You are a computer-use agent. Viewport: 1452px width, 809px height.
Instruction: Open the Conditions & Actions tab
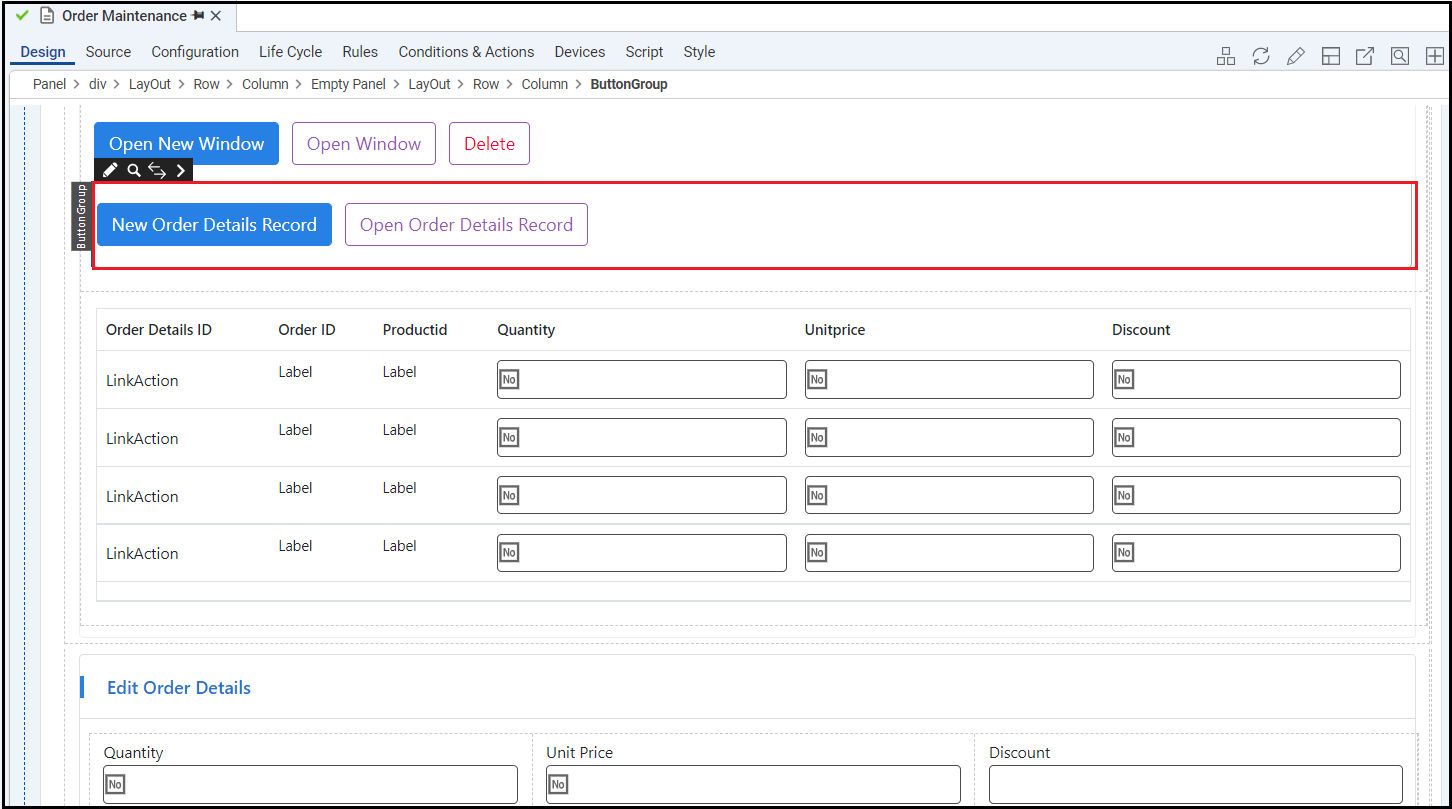coord(466,51)
